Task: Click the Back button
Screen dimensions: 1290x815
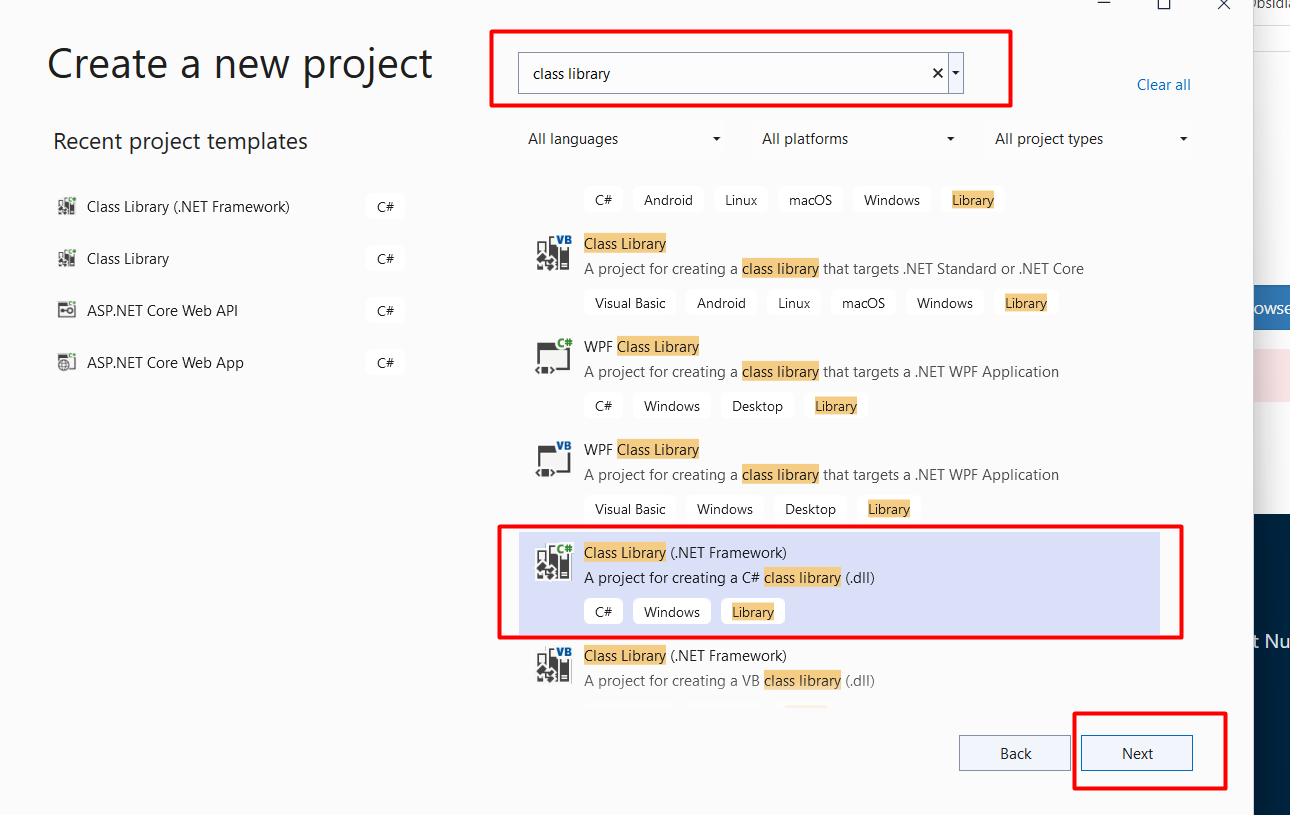Action: click(1015, 754)
